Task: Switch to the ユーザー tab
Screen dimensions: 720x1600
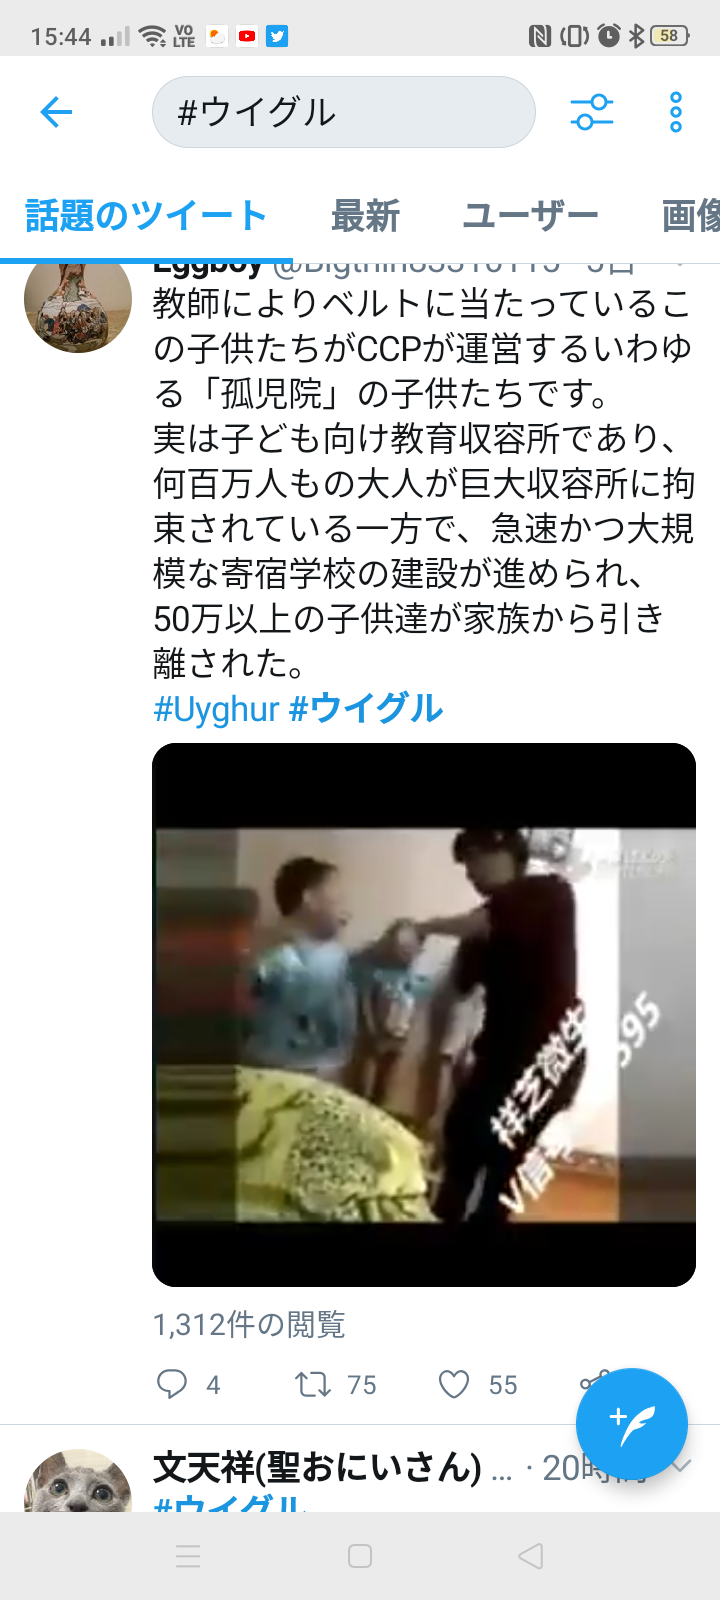Action: tap(531, 216)
